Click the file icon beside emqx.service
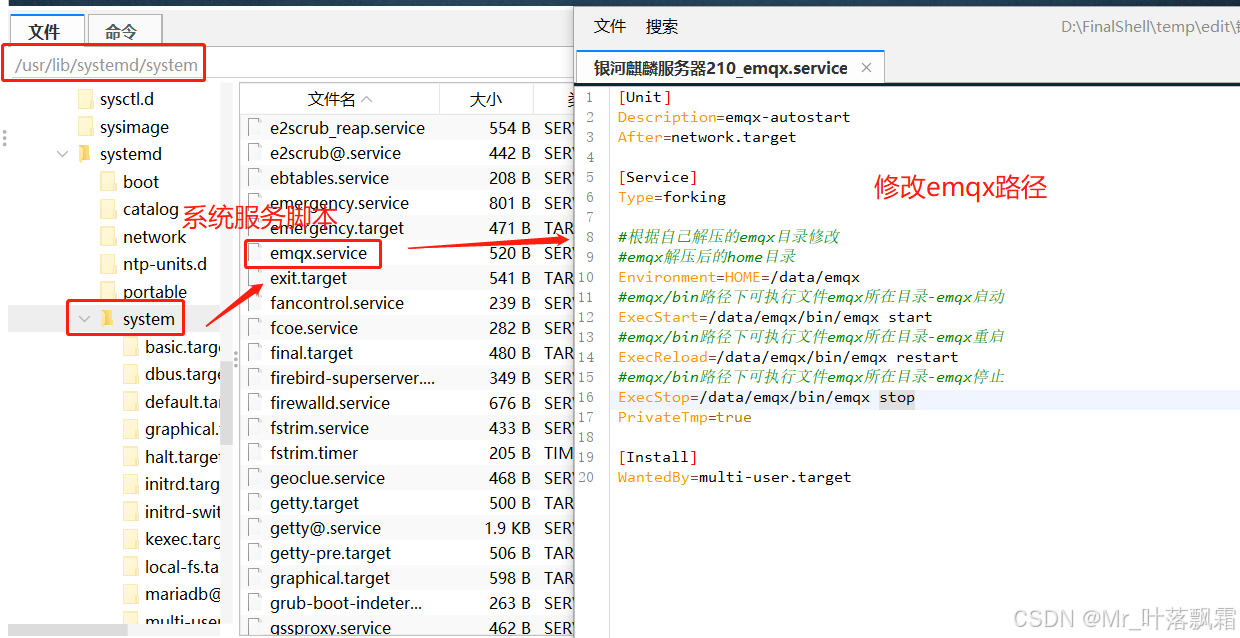Image resolution: width=1240 pixels, height=638 pixels. pos(257,253)
